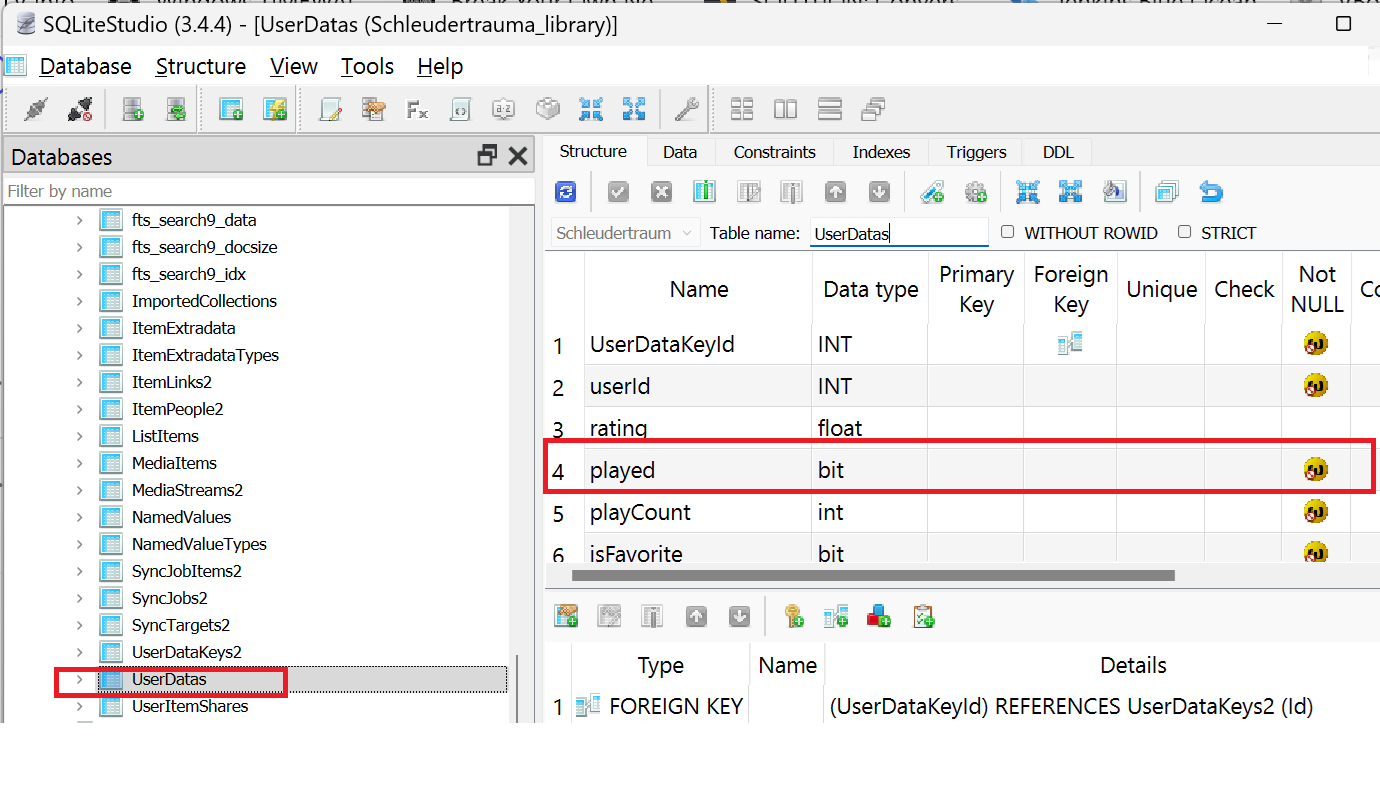Viewport: 1380px width, 808px height.
Task: Switch to the Constraints tab
Action: point(775,152)
